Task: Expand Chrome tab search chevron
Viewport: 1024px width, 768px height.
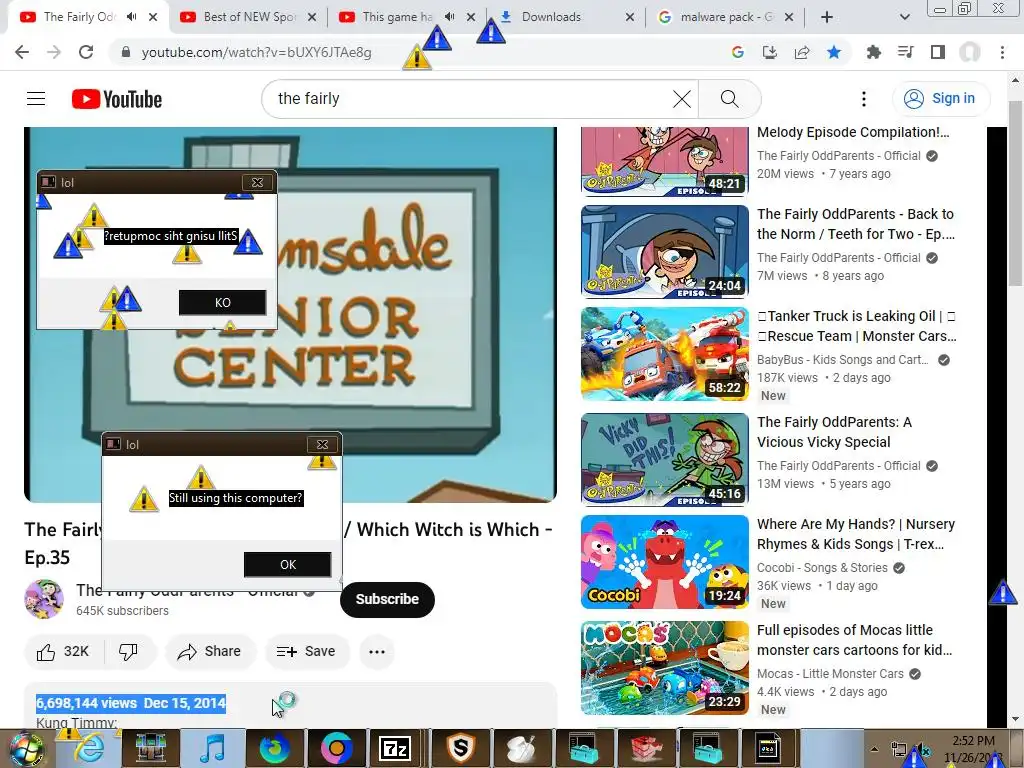Action: 904,17
